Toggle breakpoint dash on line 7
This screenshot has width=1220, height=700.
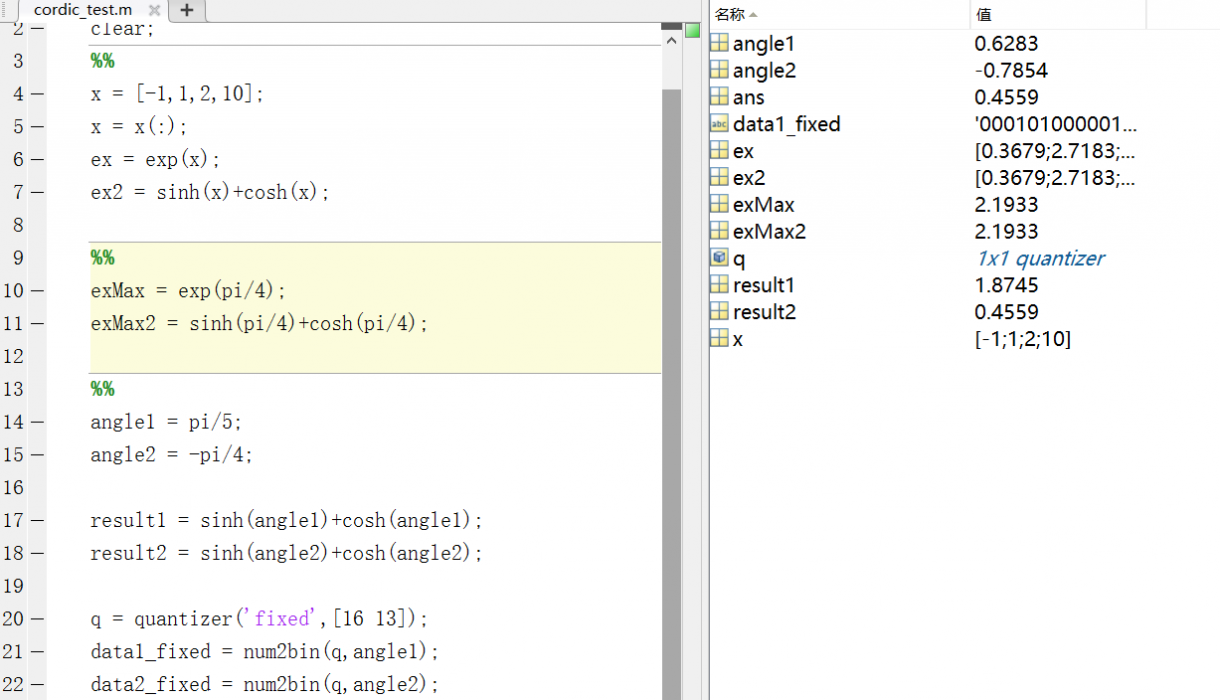point(37,192)
